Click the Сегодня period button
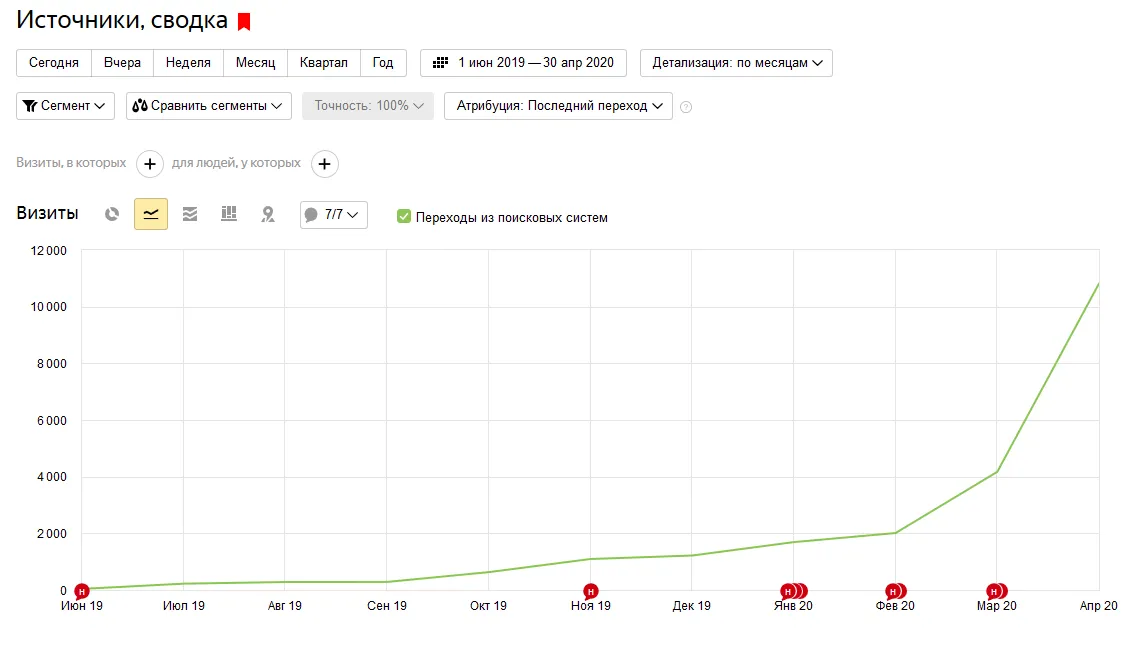 click(54, 62)
